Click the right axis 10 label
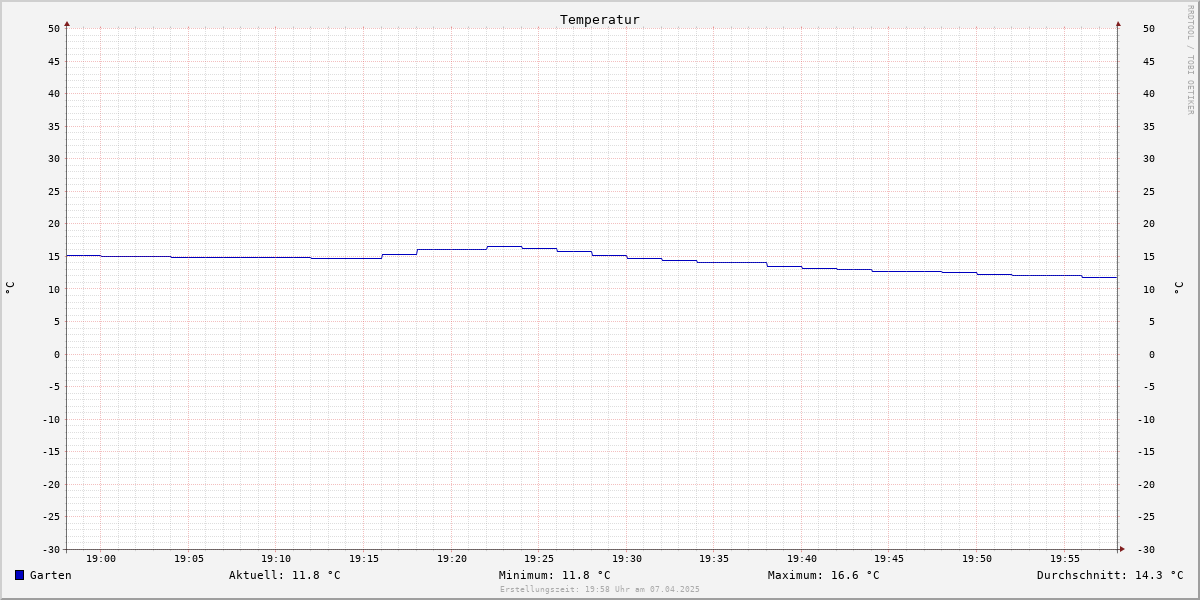This screenshot has height=600, width=1200. (1149, 289)
